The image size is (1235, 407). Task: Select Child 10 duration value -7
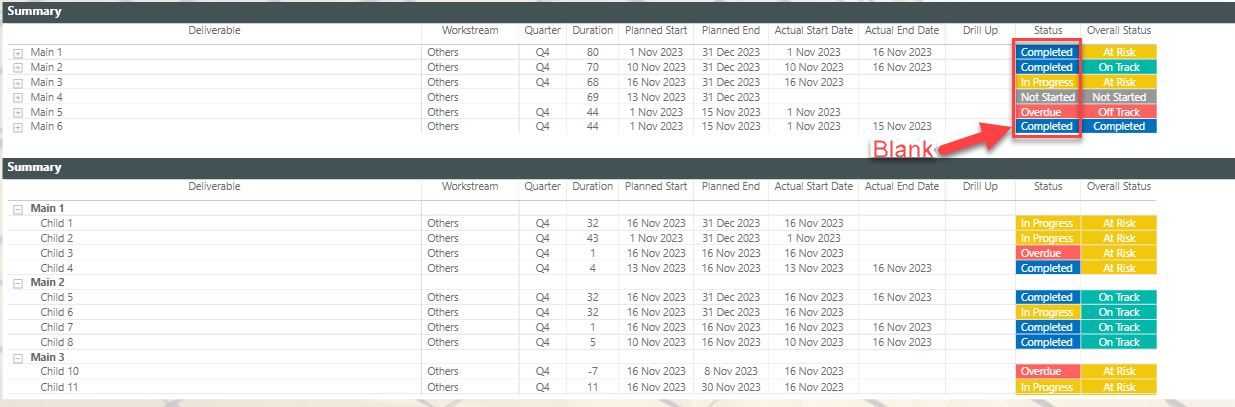tap(593, 372)
